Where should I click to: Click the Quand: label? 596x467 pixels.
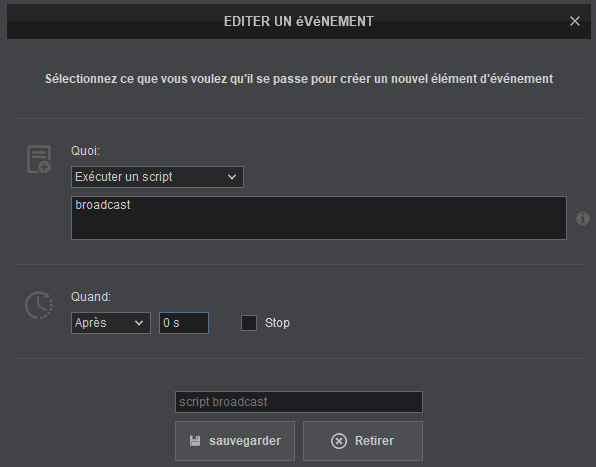91,297
